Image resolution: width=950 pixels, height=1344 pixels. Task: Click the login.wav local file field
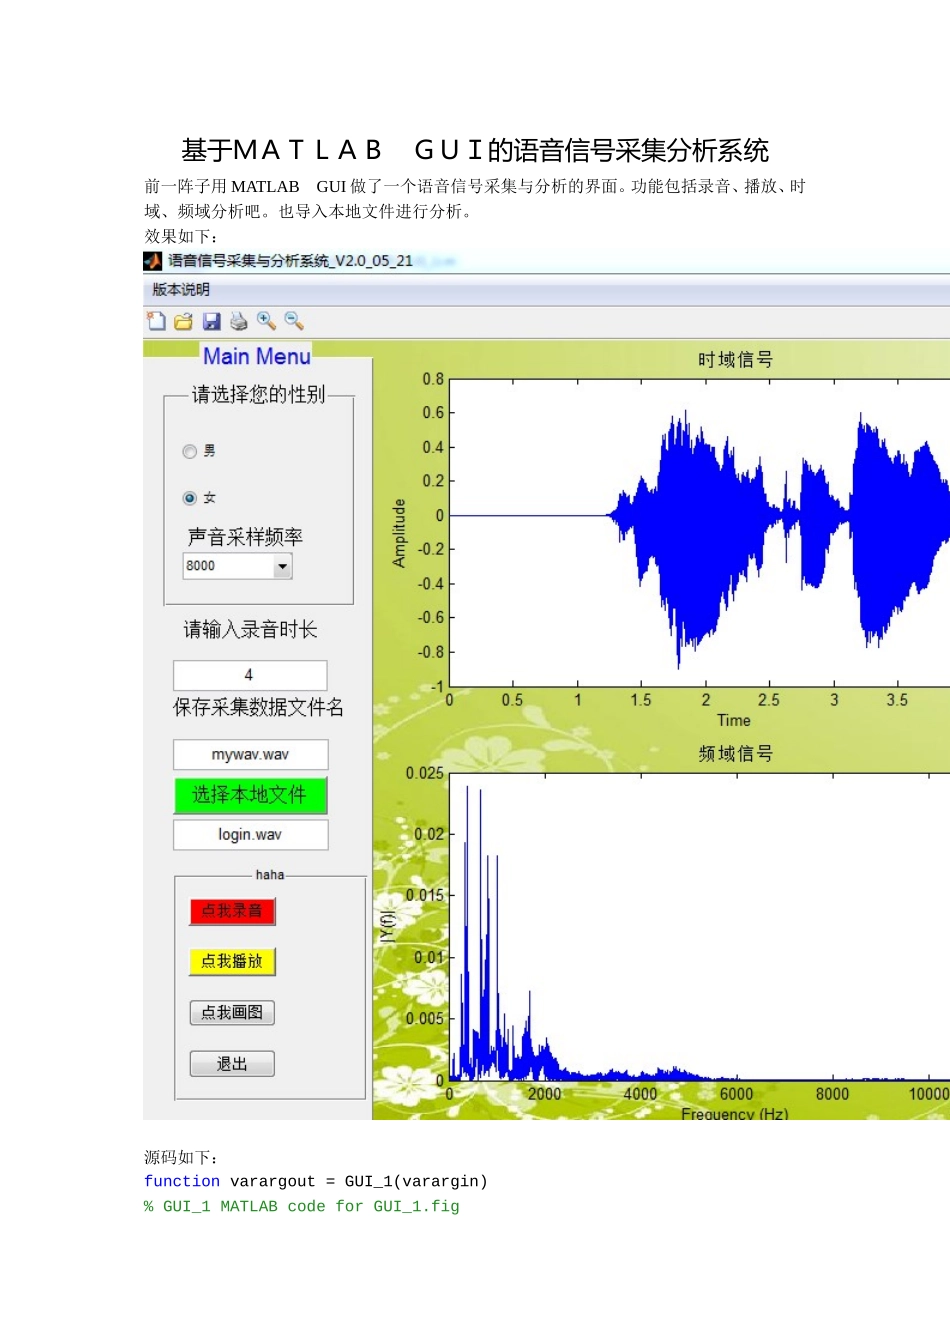(250, 835)
